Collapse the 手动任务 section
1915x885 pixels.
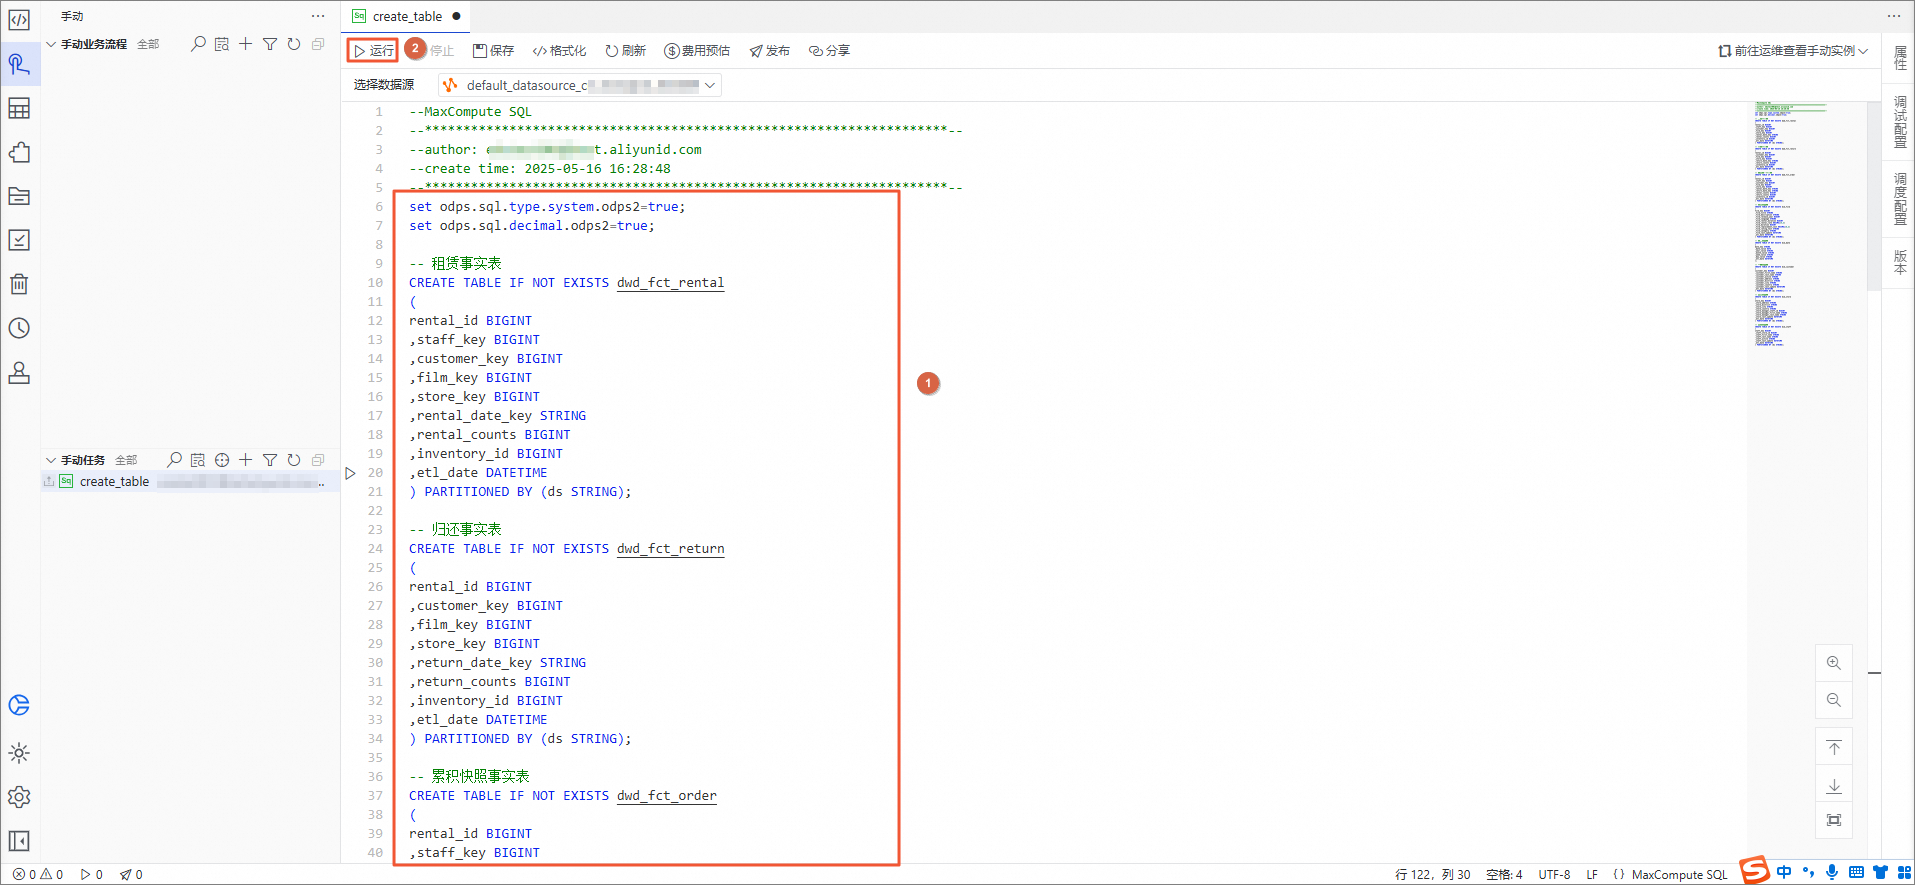(x=51, y=460)
